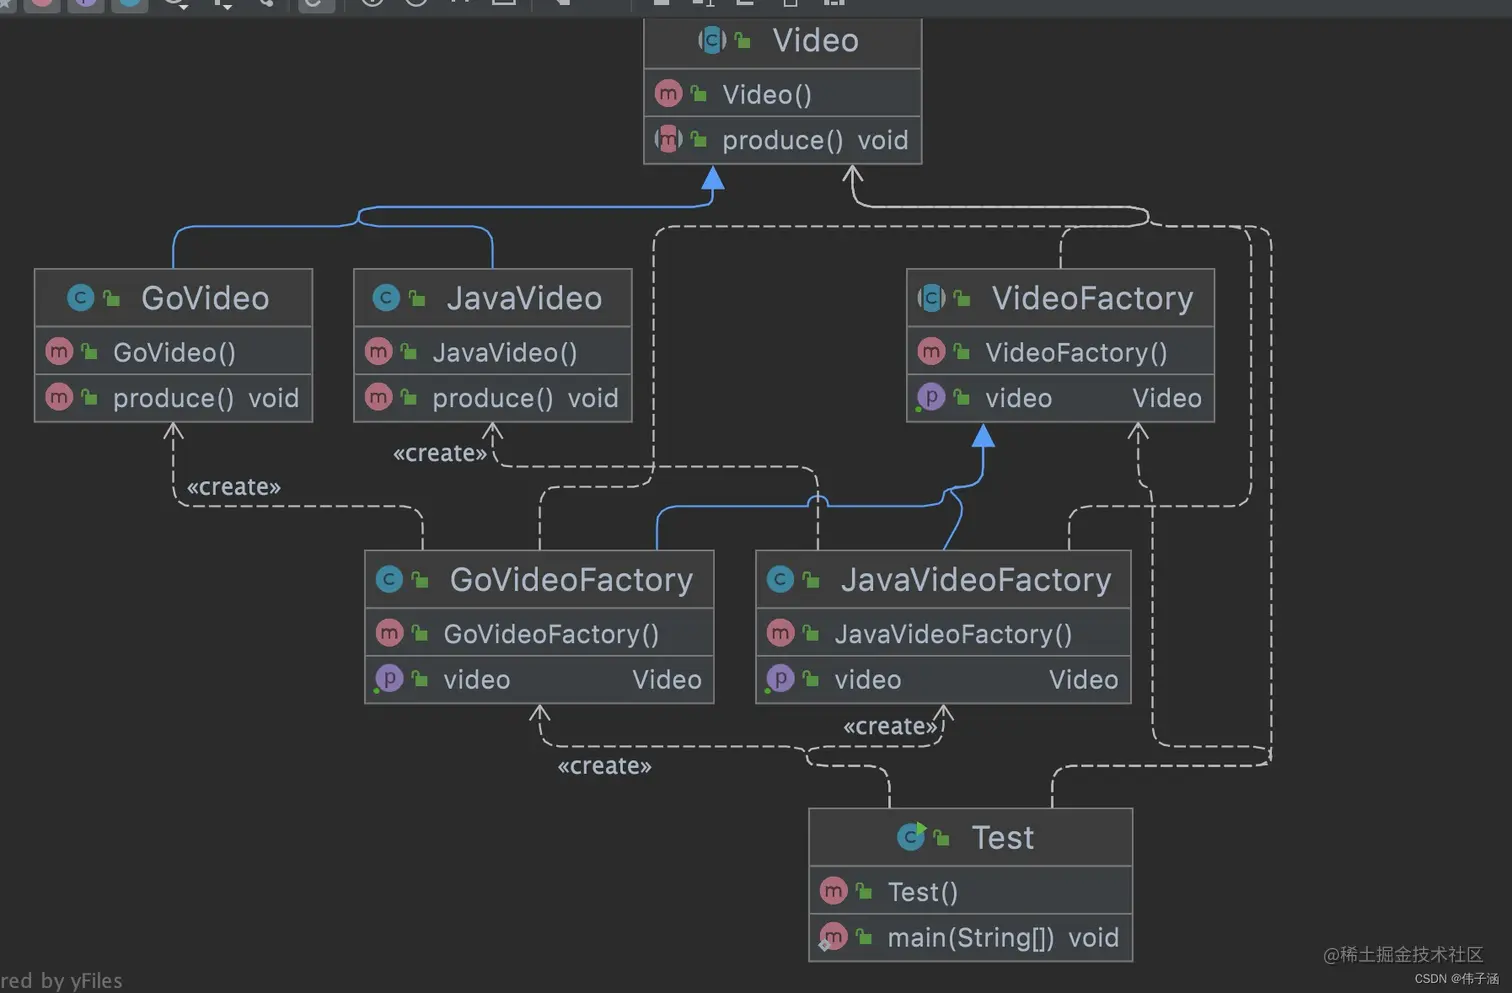Click the GoVideo() constructor text
1512x993 pixels.
tap(174, 352)
